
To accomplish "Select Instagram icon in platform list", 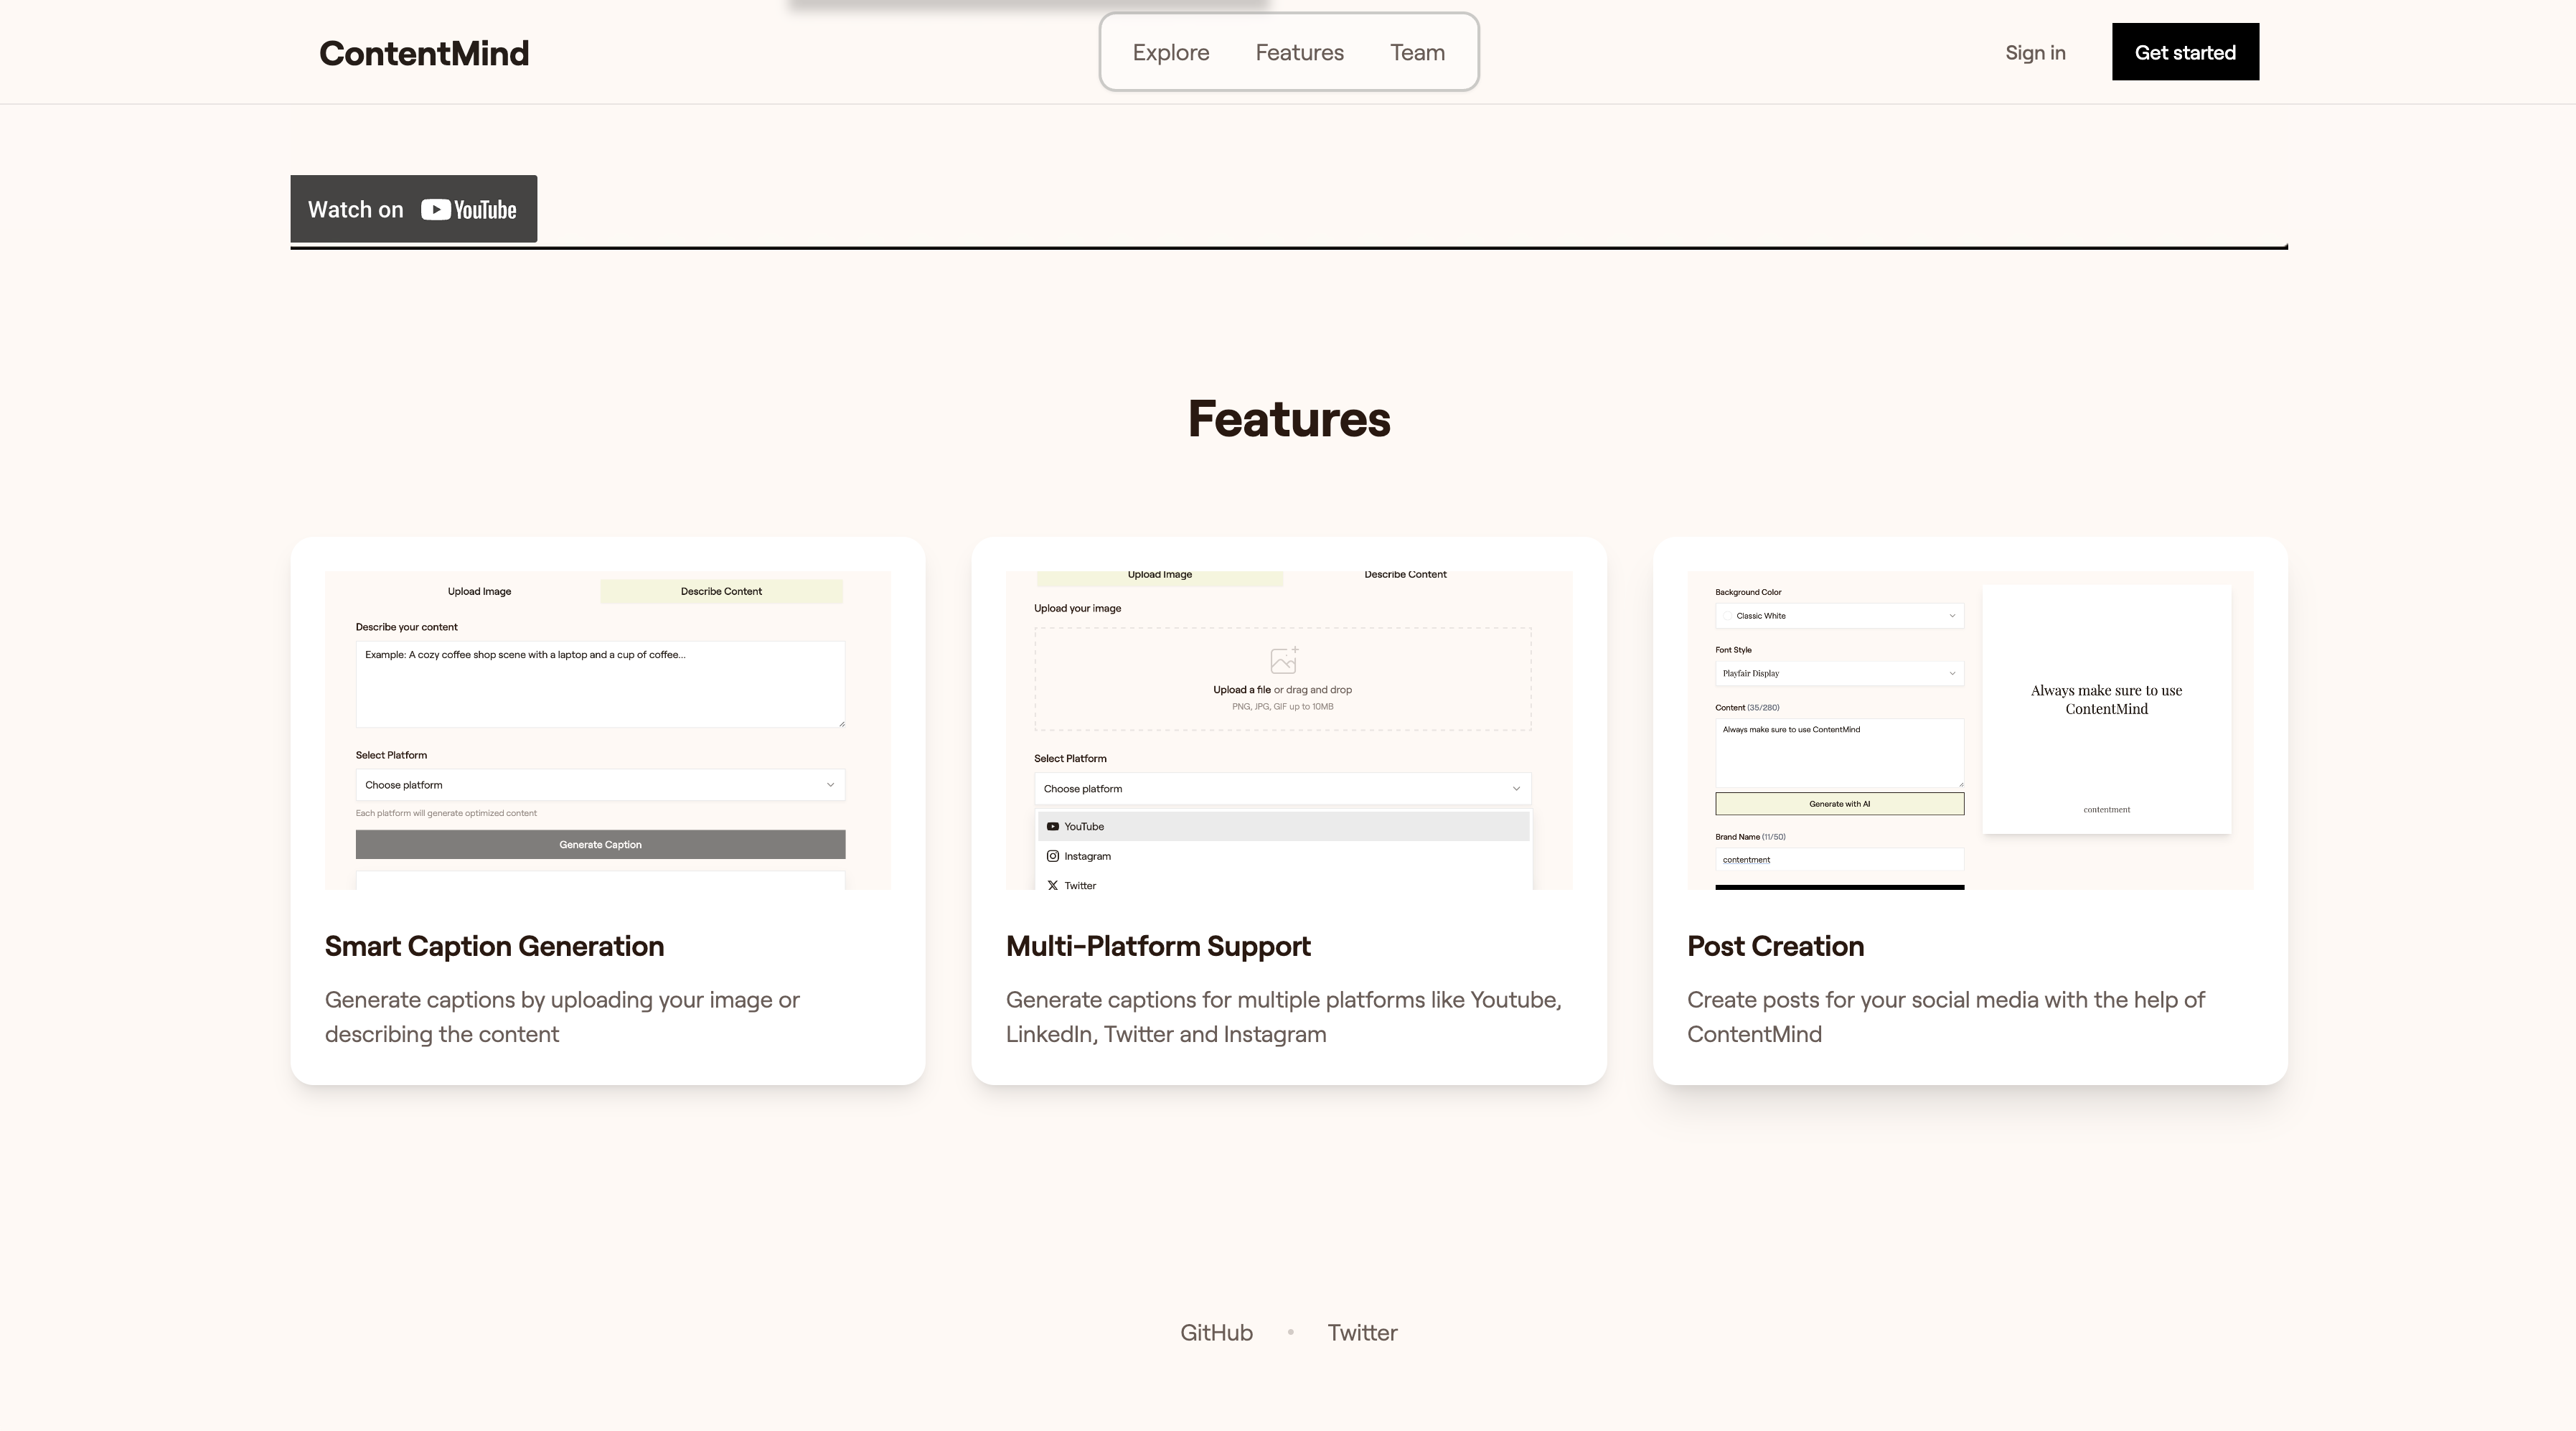I will pyautogui.click(x=1052, y=856).
